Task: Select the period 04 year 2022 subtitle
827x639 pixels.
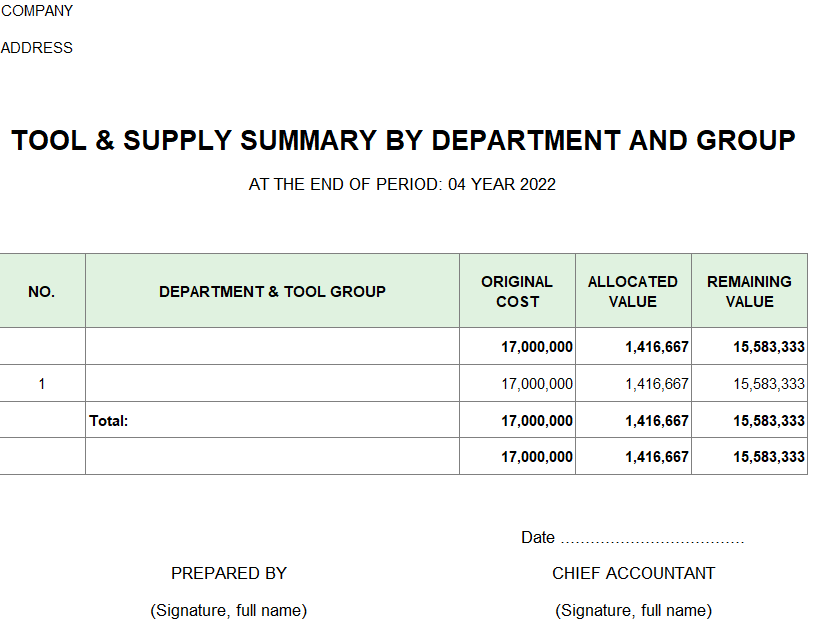Action: (x=402, y=184)
